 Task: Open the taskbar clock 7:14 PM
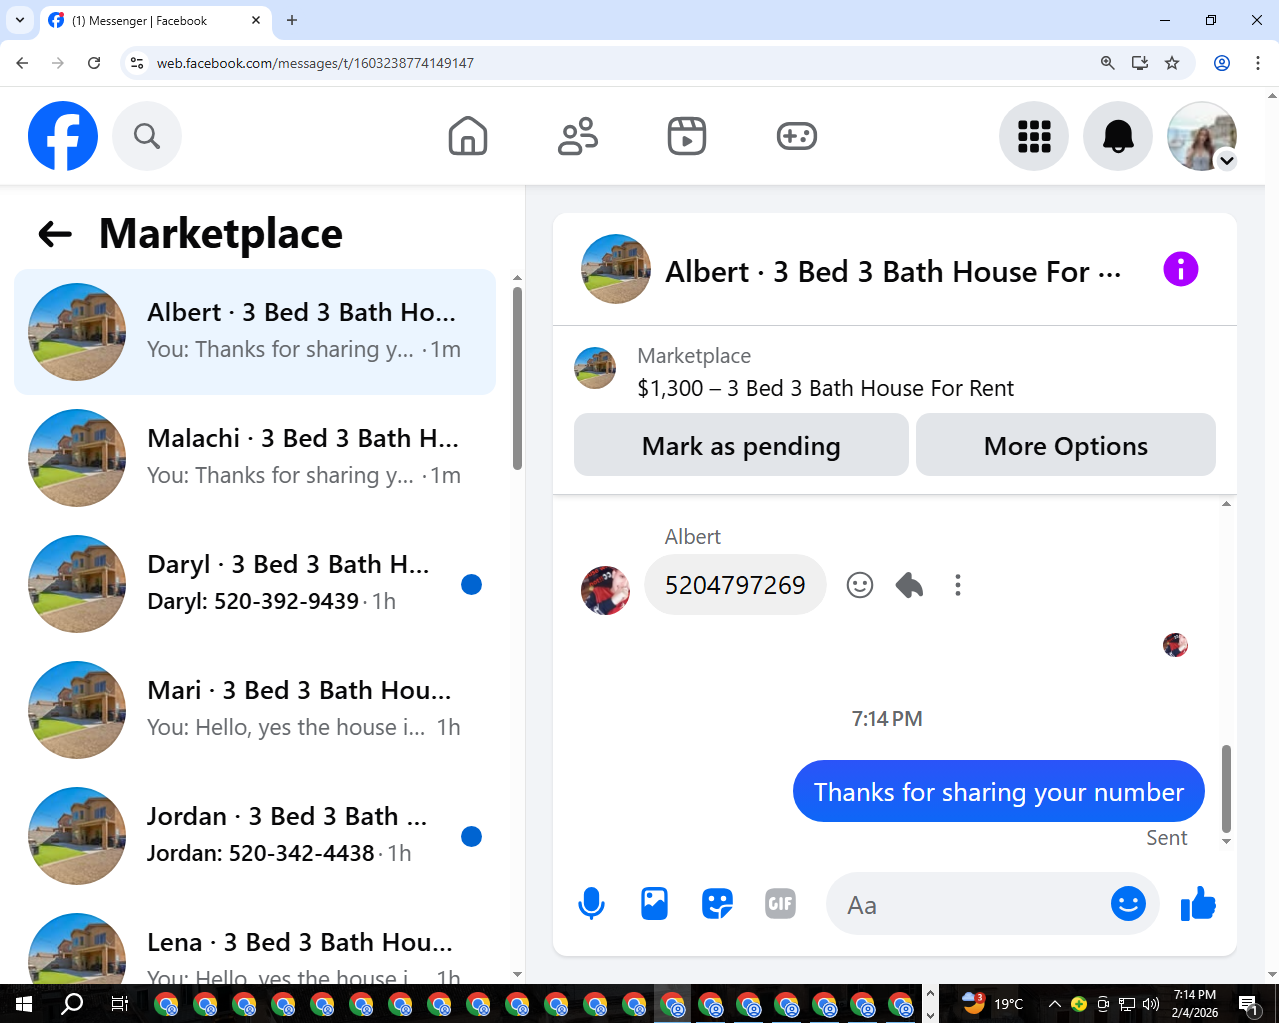[1195, 1004]
